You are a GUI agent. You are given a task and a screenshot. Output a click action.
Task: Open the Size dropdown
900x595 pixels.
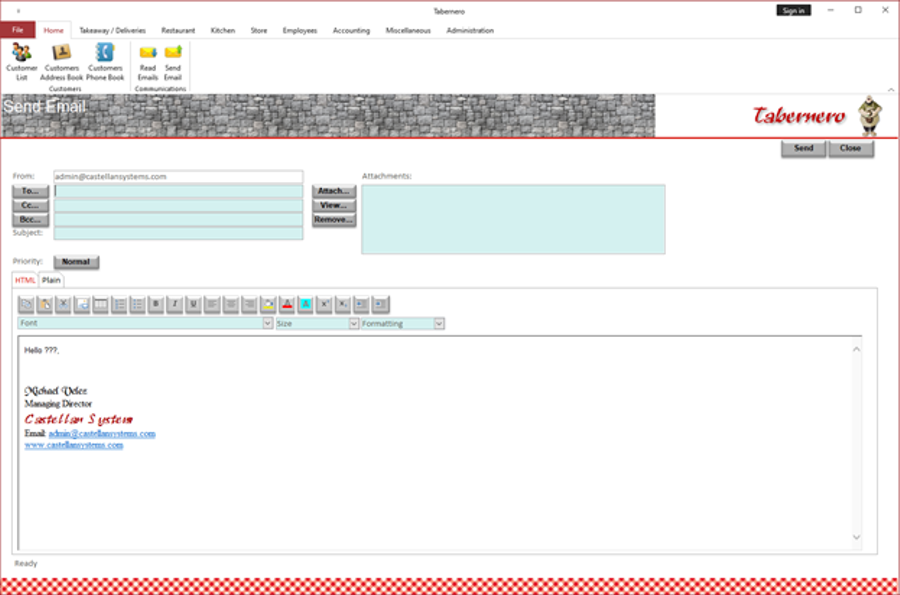point(354,324)
